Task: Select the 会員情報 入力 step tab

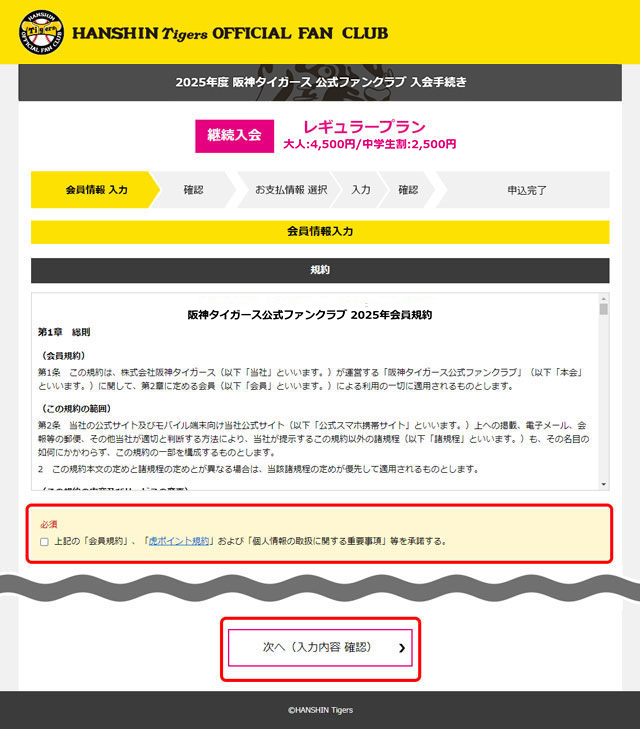Action: click(x=95, y=190)
